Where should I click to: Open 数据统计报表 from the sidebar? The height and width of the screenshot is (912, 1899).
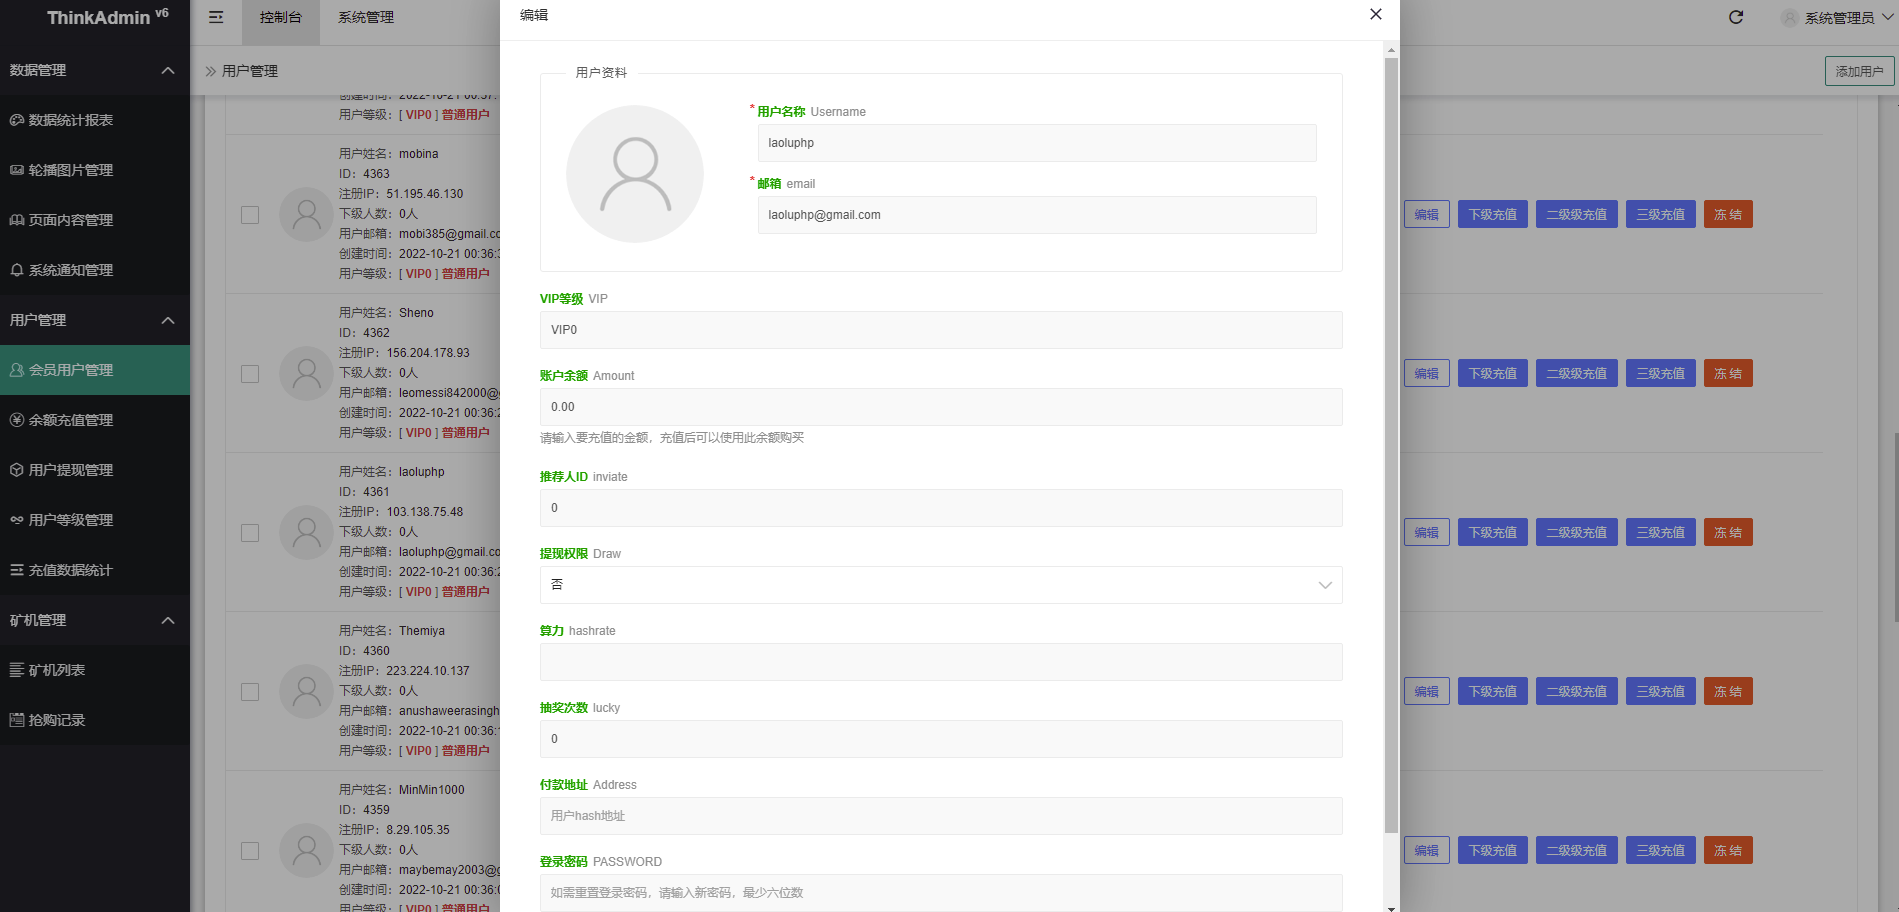click(70, 120)
